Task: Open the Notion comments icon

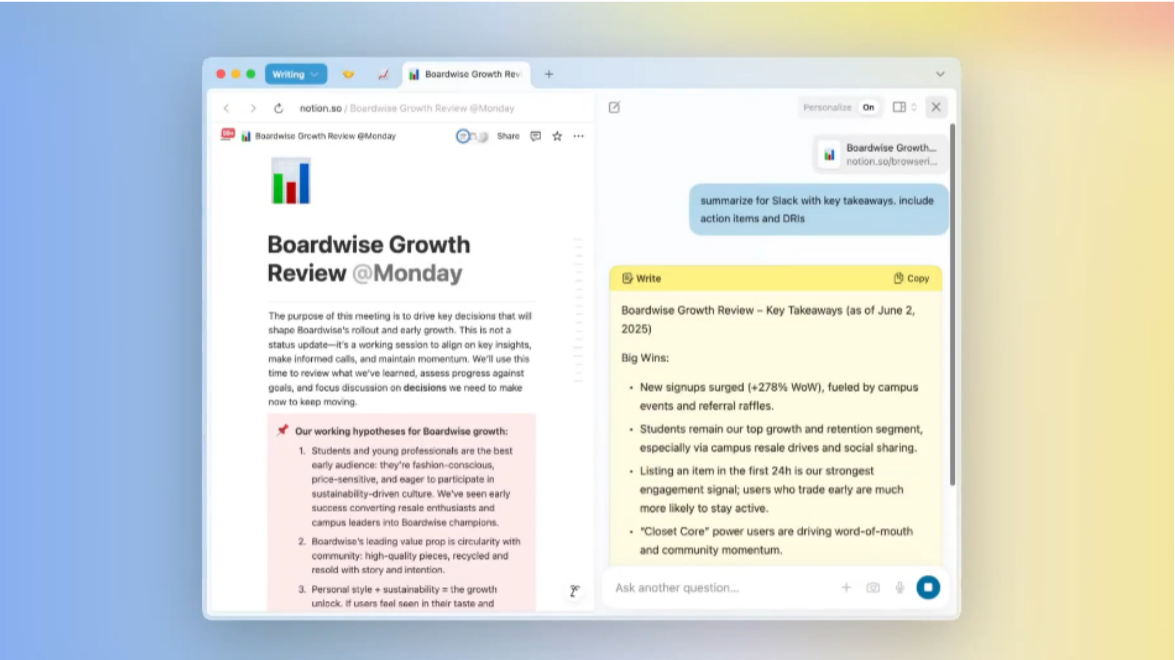Action: coord(535,136)
